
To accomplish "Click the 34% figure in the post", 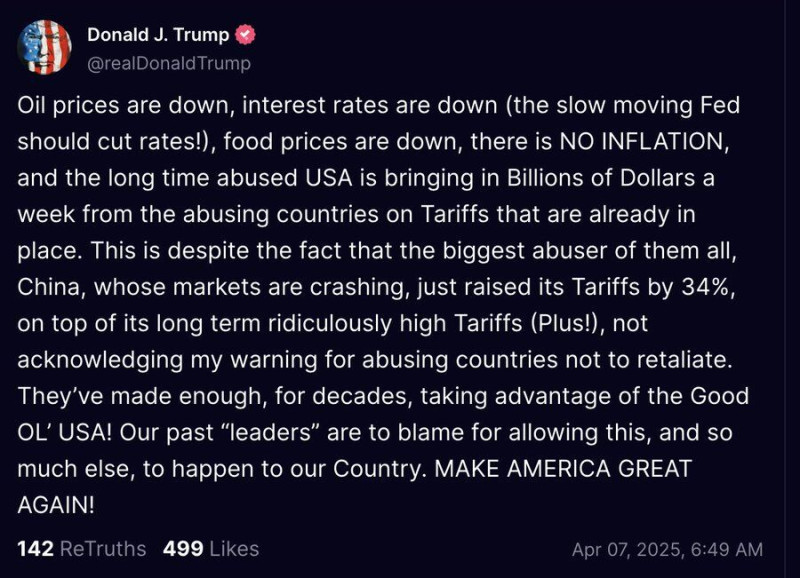I will 707,287.
